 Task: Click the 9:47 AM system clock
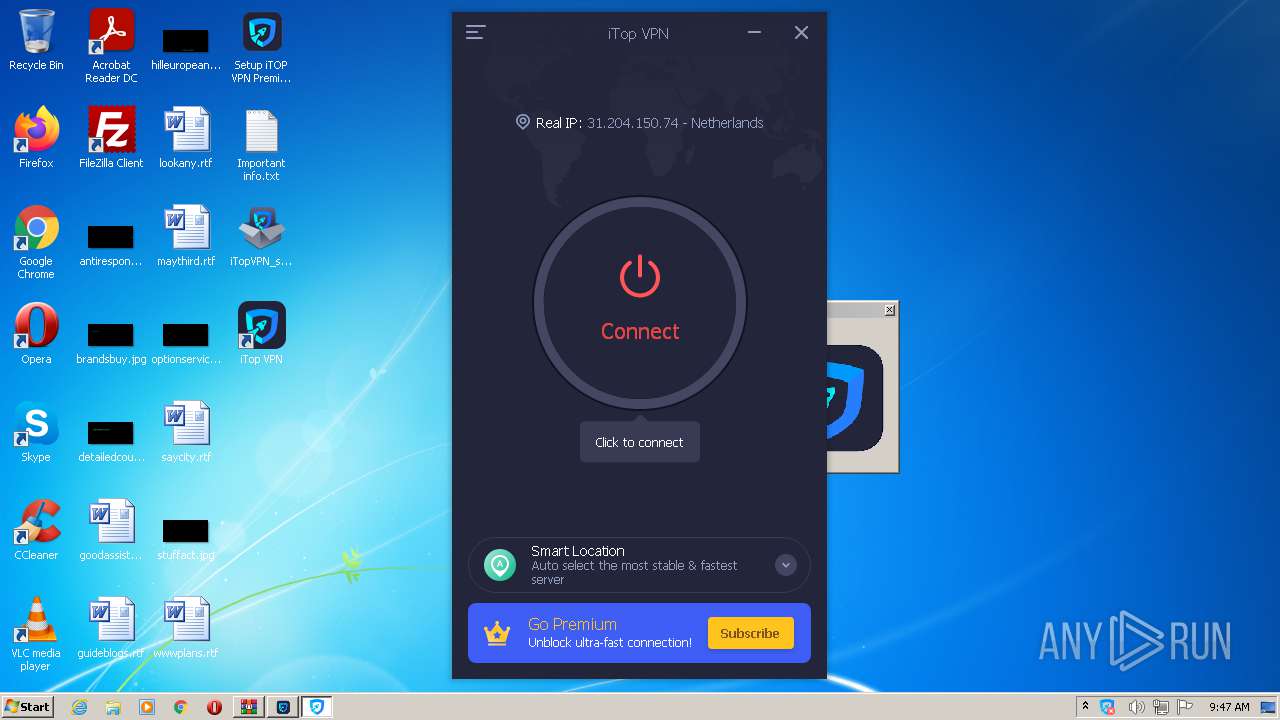coord(1228,707)
